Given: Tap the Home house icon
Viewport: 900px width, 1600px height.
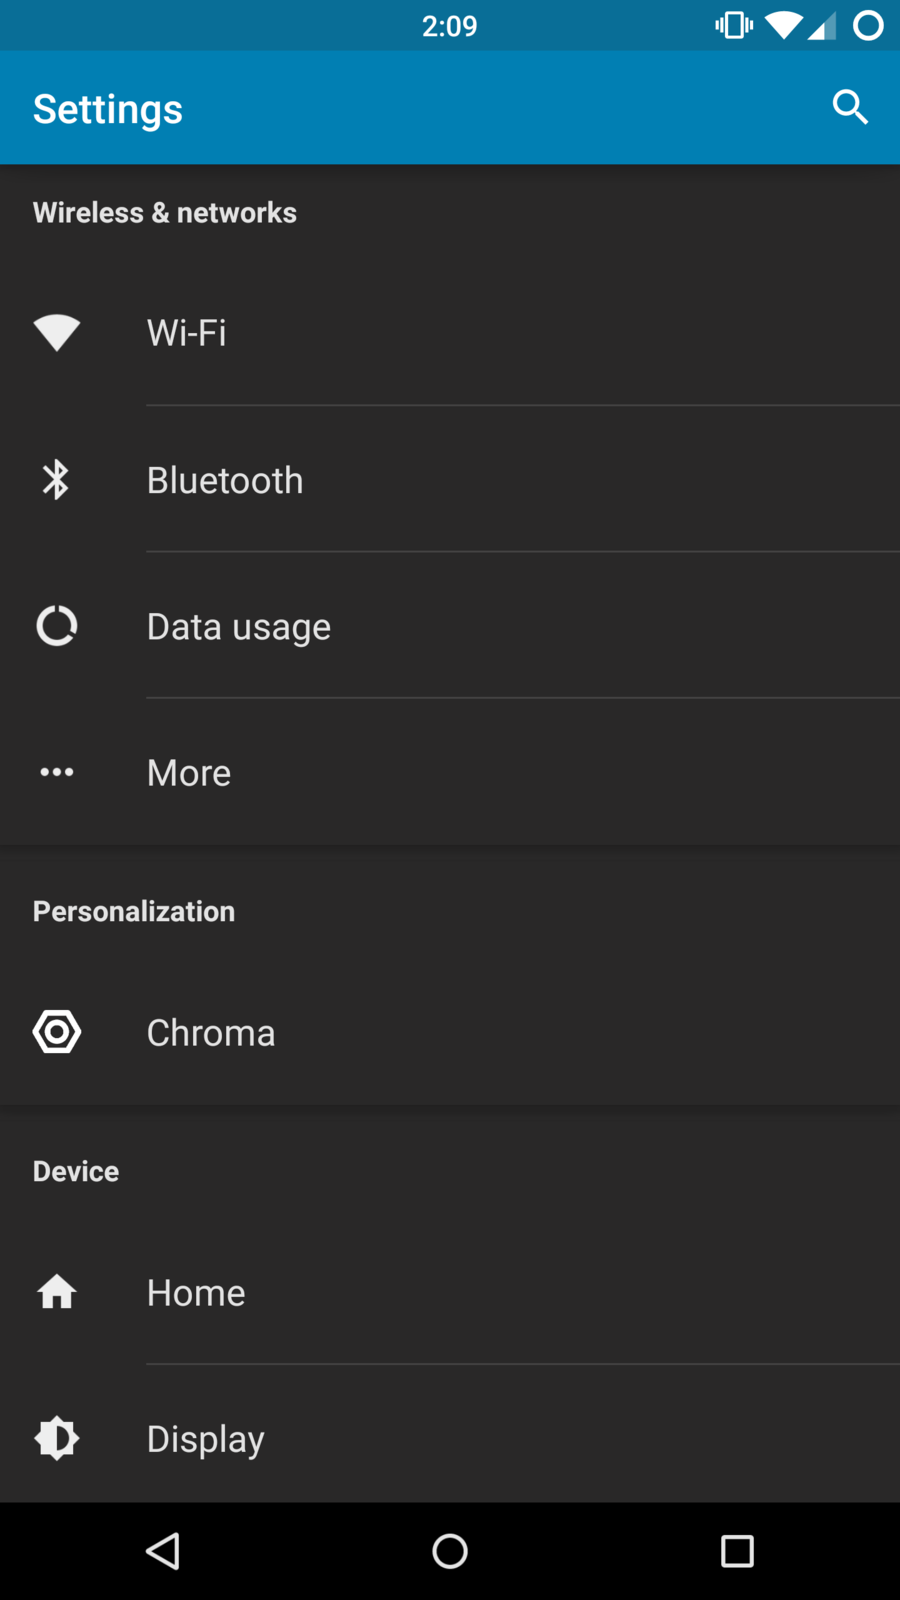Looking at the screenshot, I should click(x=57, y=1292).
